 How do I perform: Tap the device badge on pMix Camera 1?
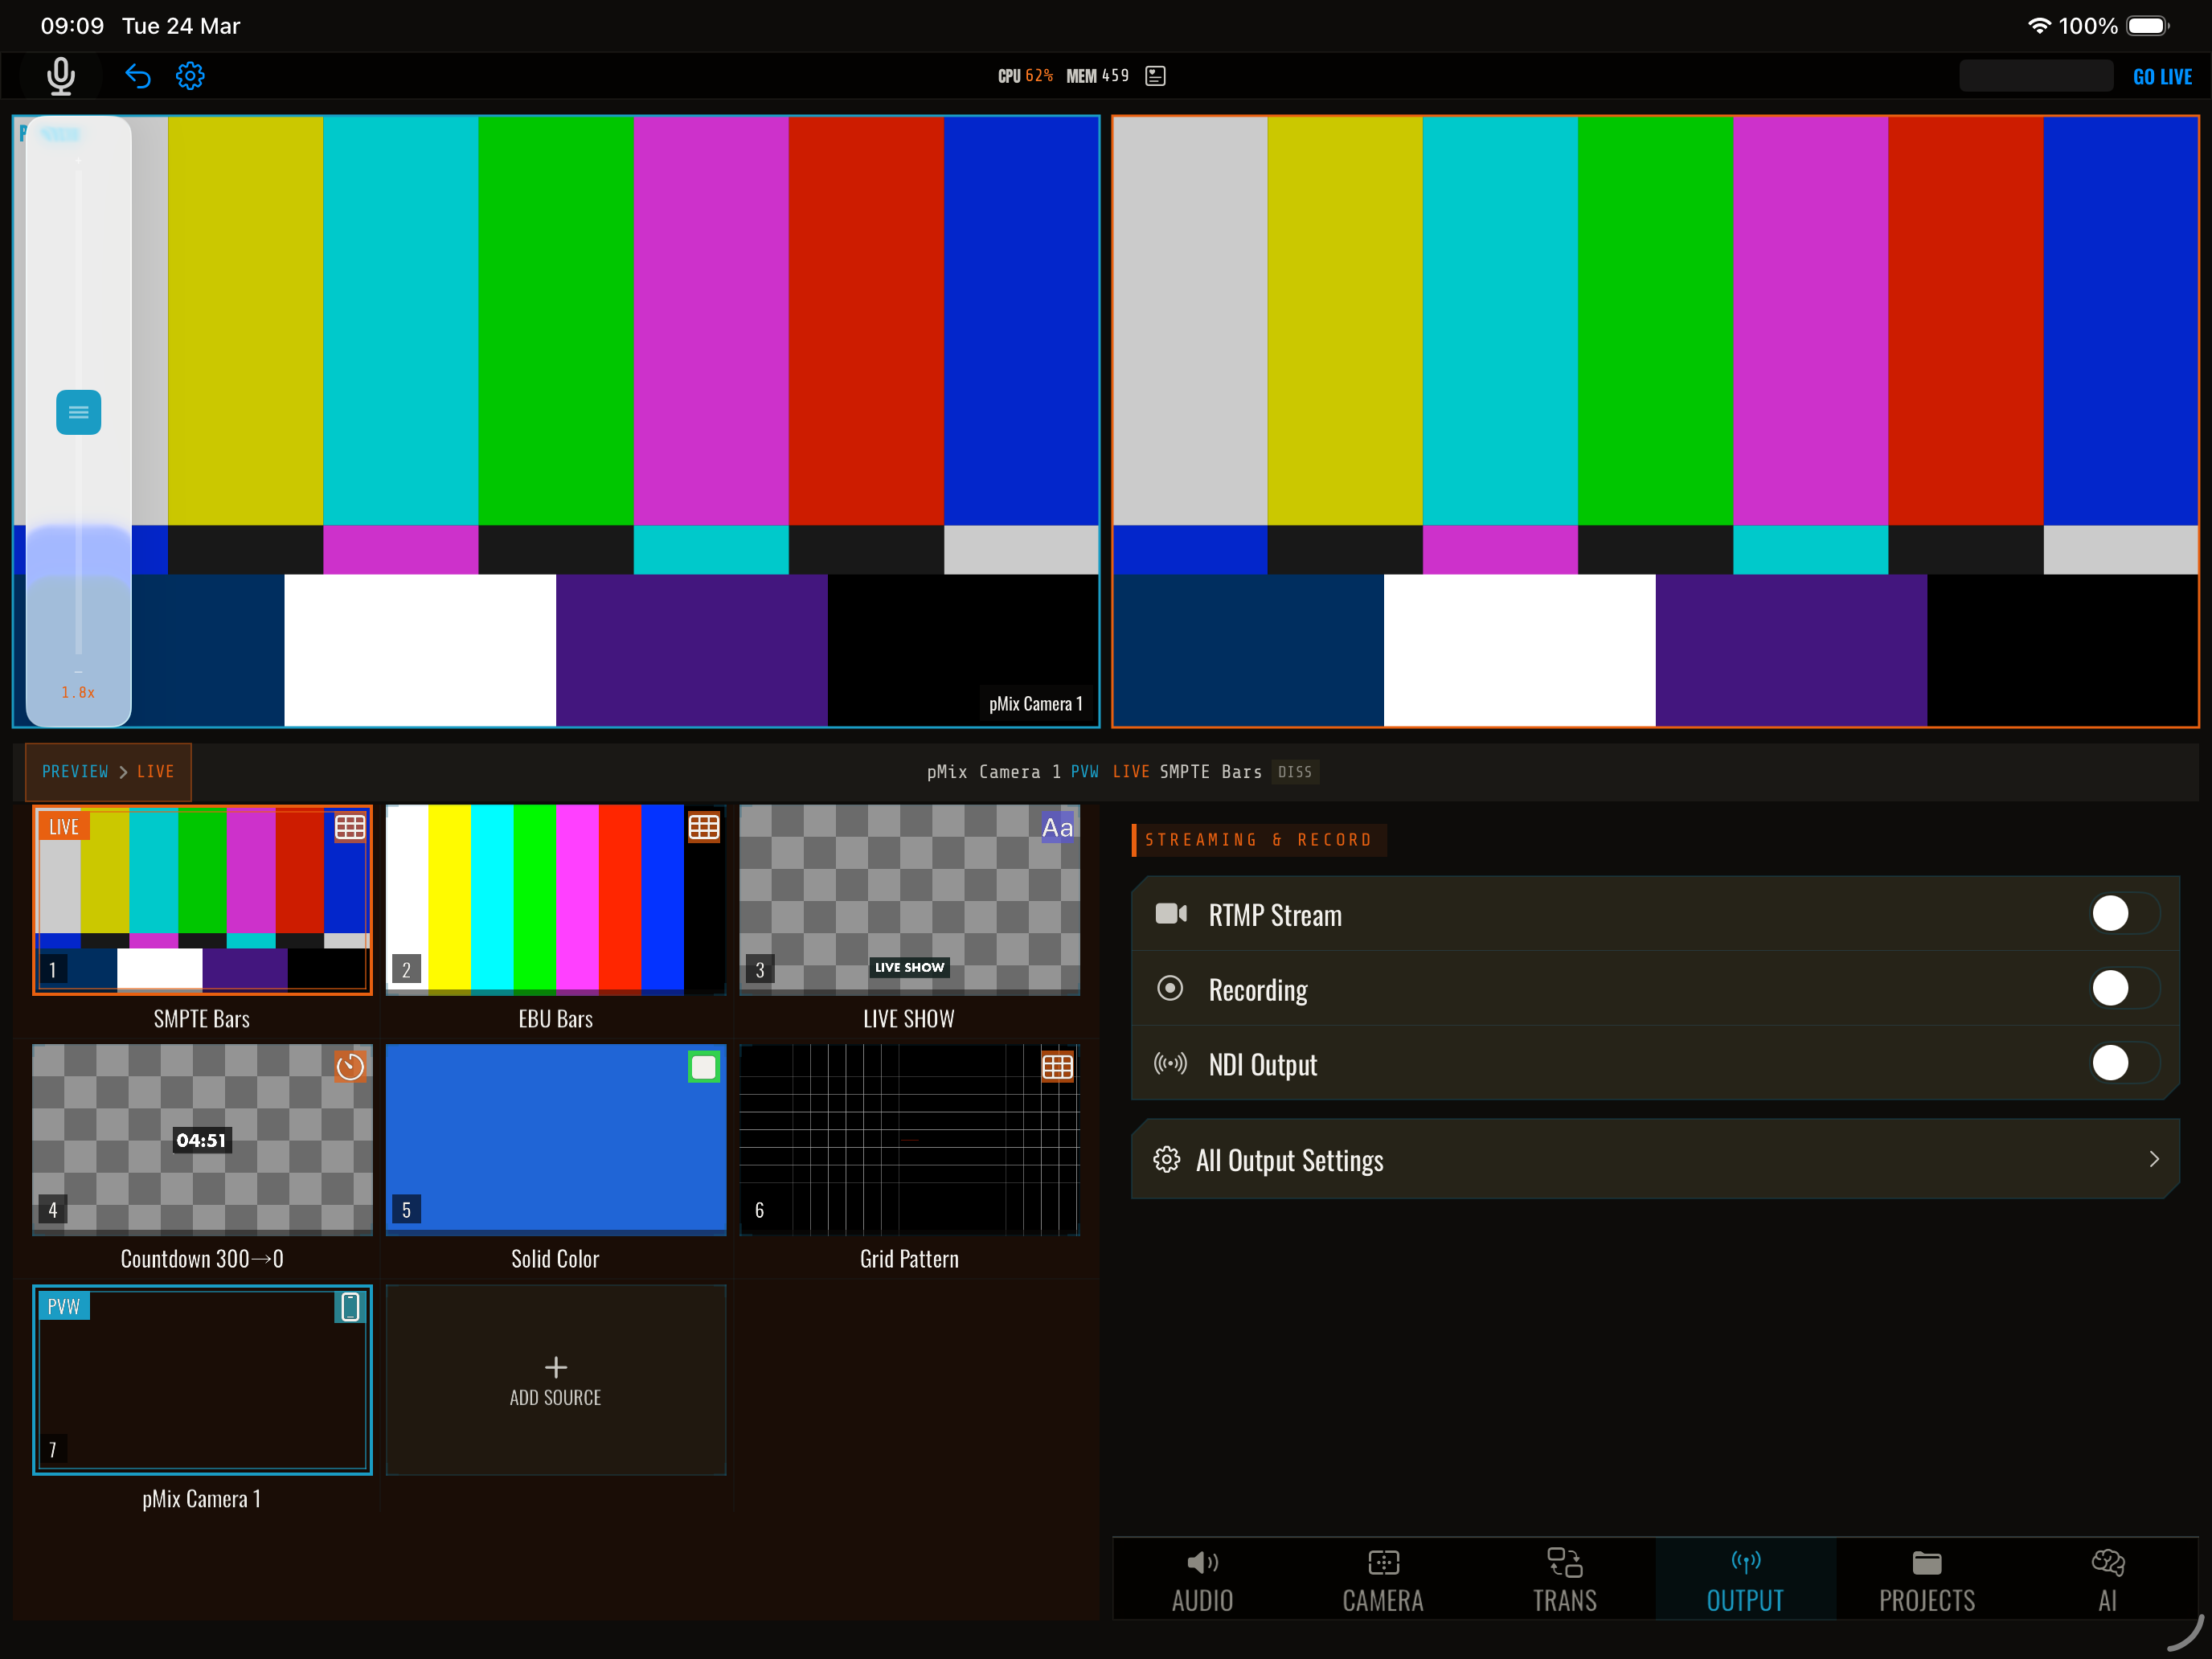pyautogui.click(x=350, y=1307)
